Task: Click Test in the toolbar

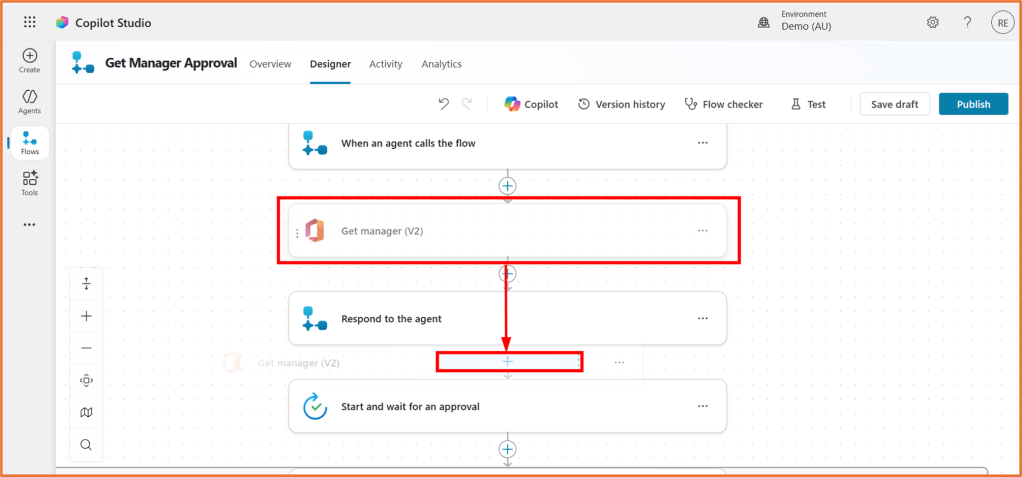Action: [808, 104]
